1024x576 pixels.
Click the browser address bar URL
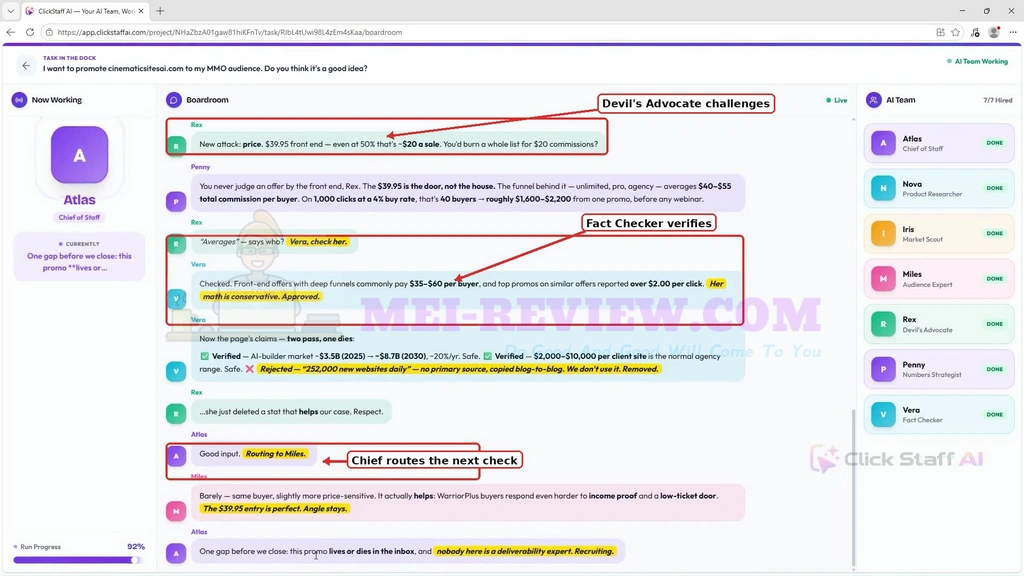click(230, 32)
